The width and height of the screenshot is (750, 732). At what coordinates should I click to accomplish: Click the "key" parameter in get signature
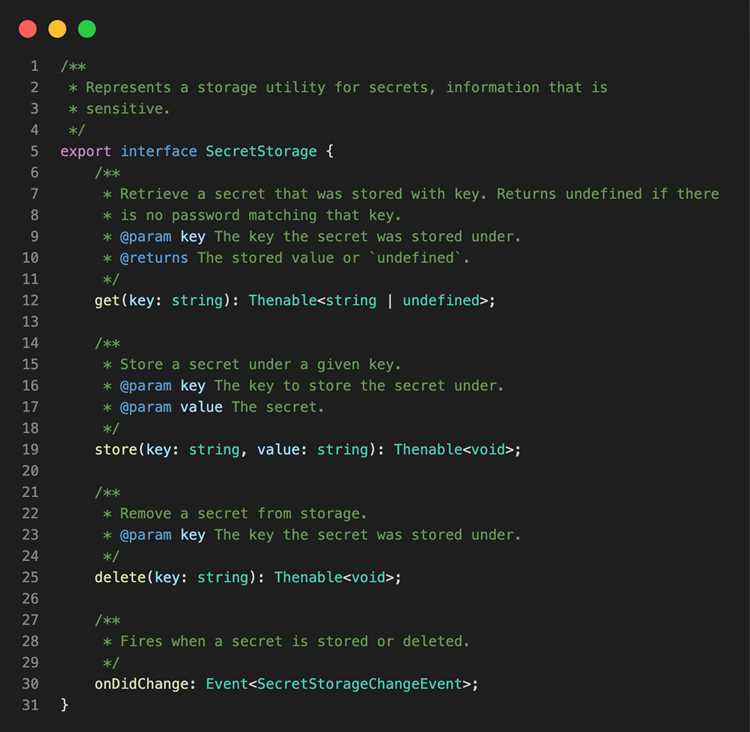coord(142,301)
